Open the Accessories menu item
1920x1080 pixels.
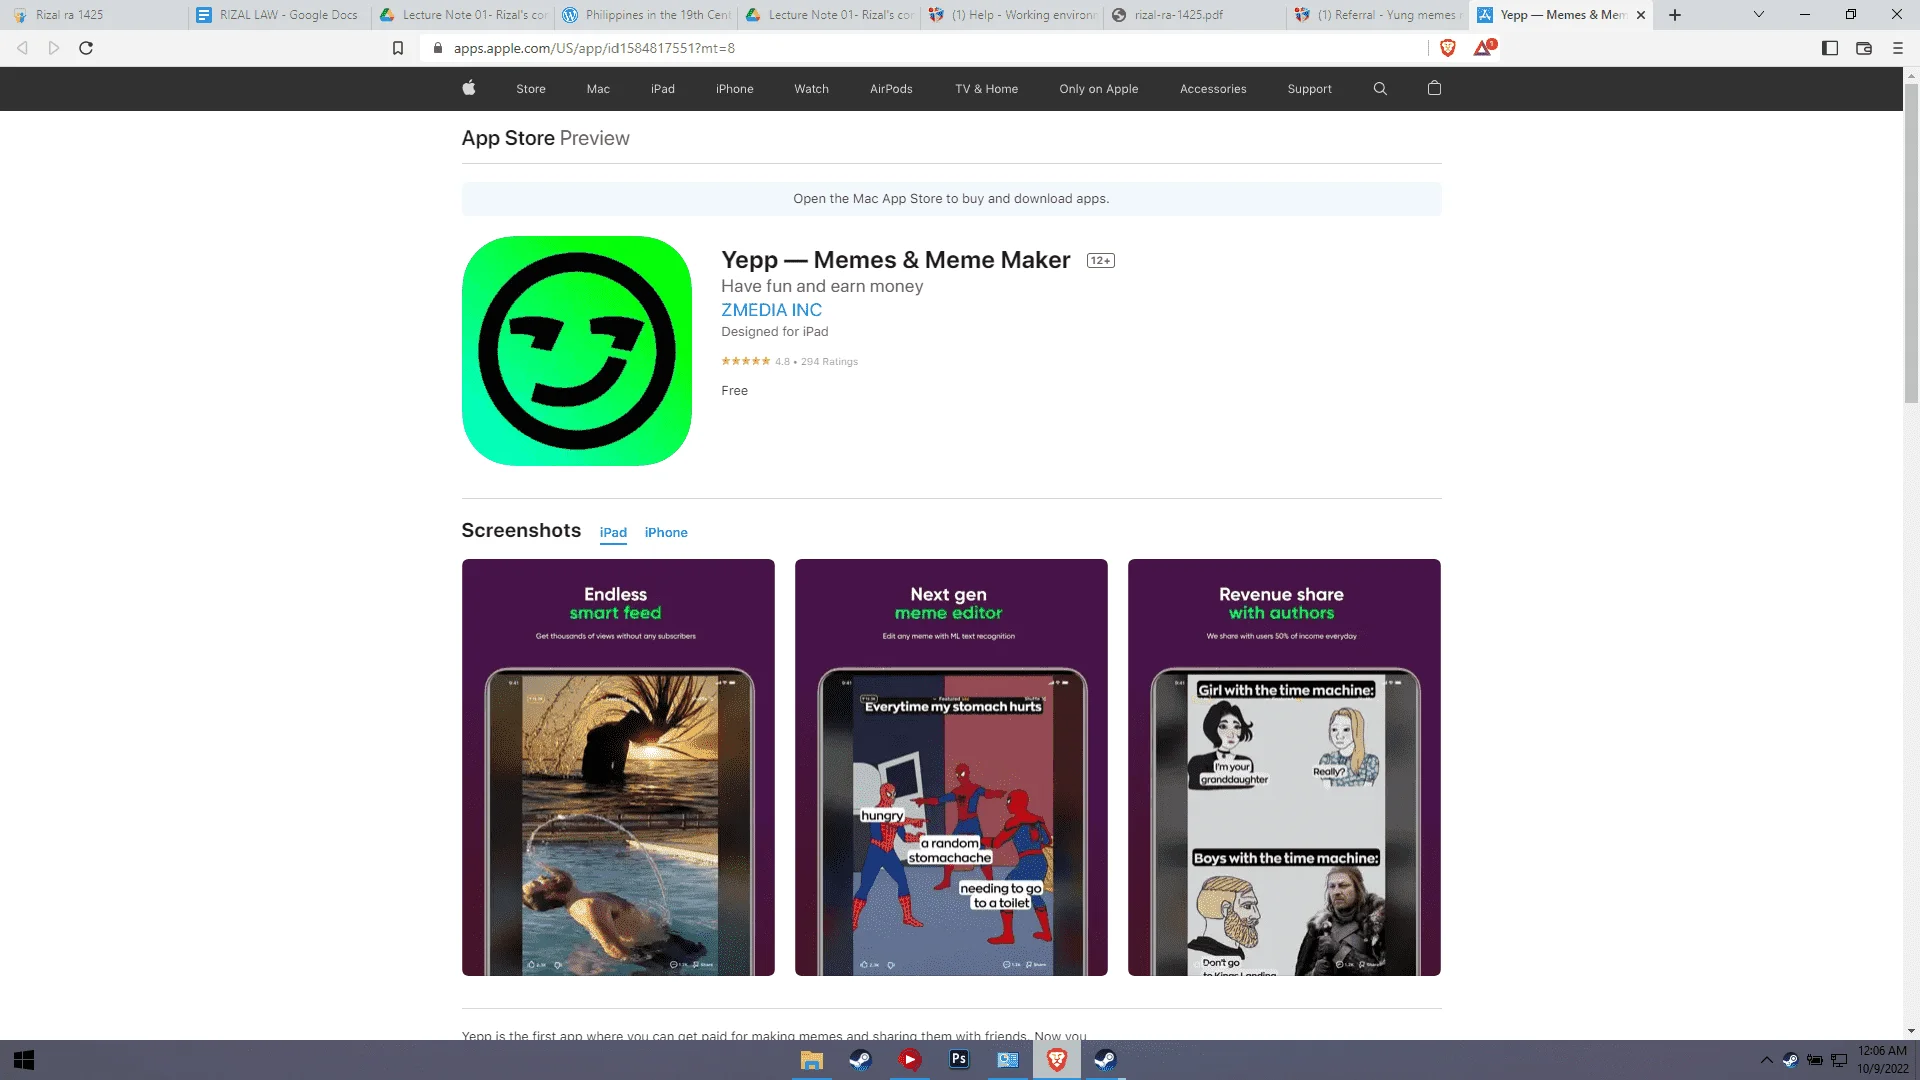pyautogui.click(x=1213, y=89)
